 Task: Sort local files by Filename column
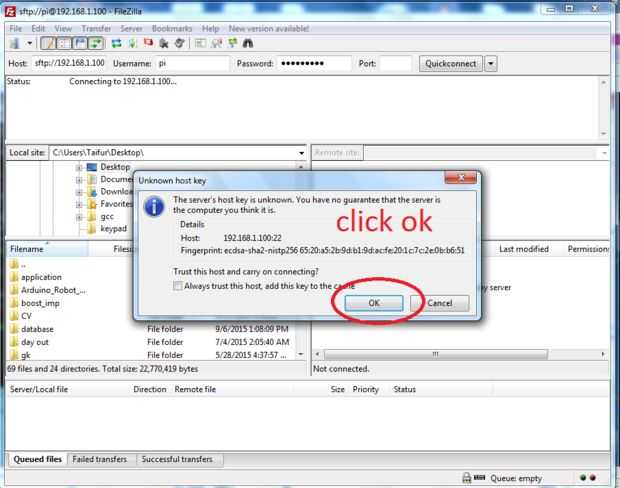coord(47,249)
